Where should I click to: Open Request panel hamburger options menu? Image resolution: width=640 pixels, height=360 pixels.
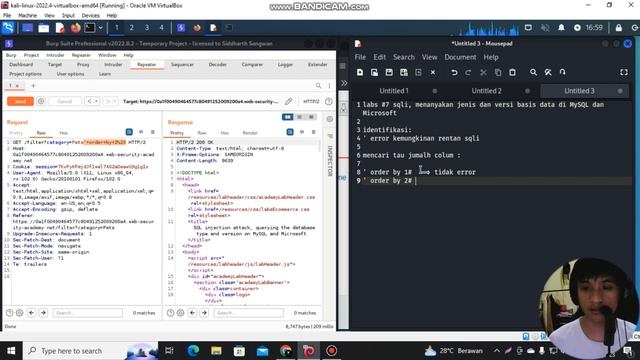point(153,132)
